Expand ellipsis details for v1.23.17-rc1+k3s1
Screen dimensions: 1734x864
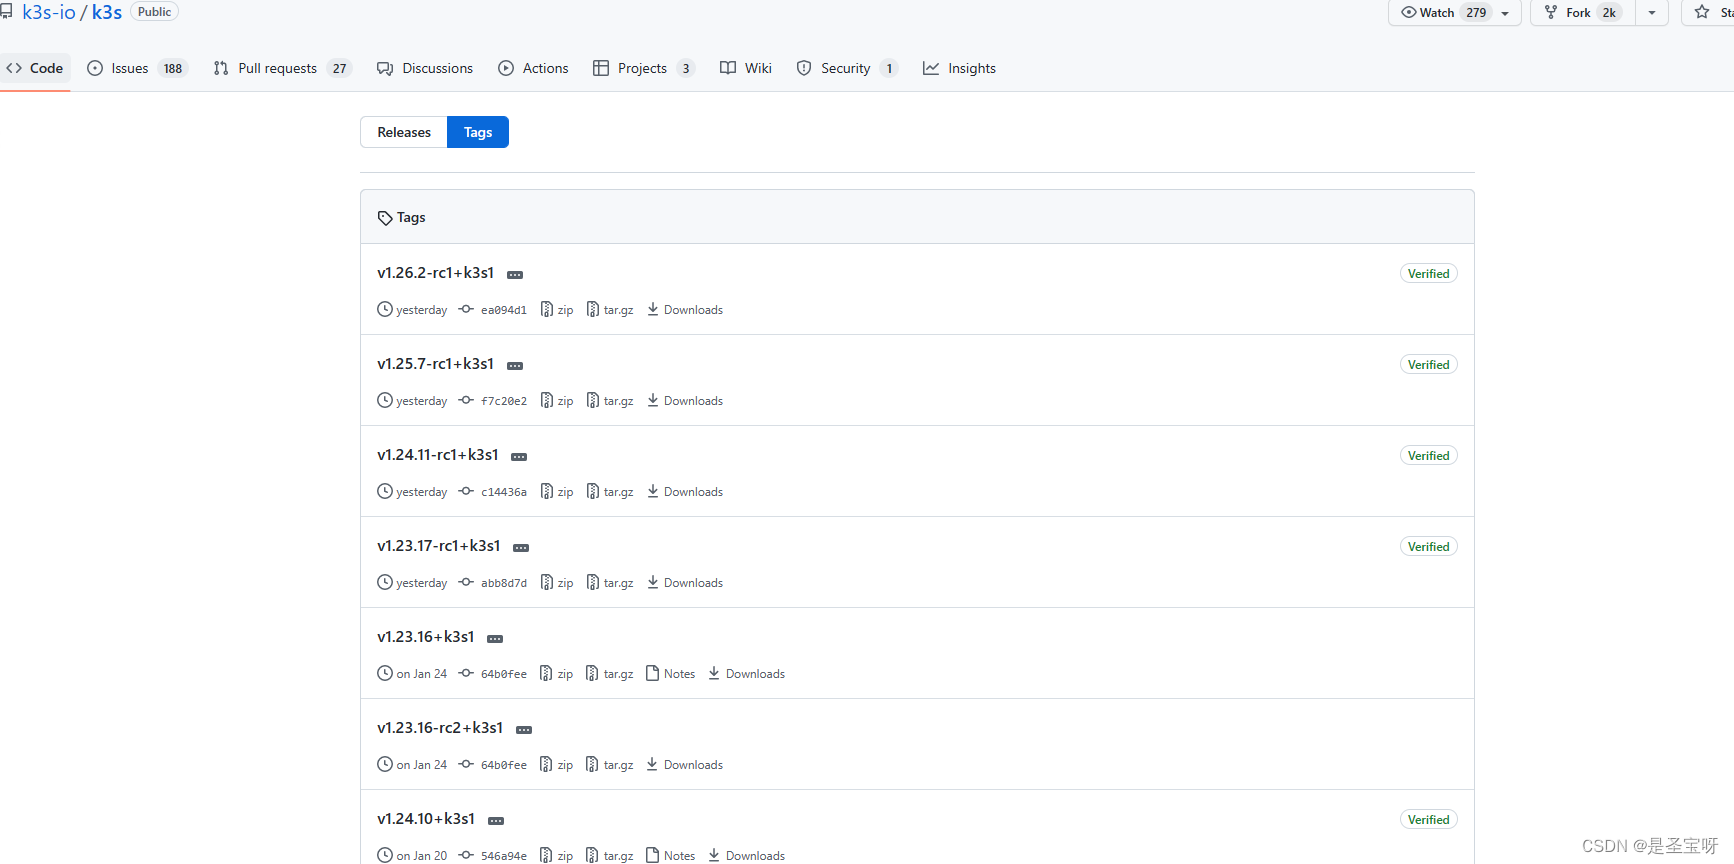pos(521,548)
